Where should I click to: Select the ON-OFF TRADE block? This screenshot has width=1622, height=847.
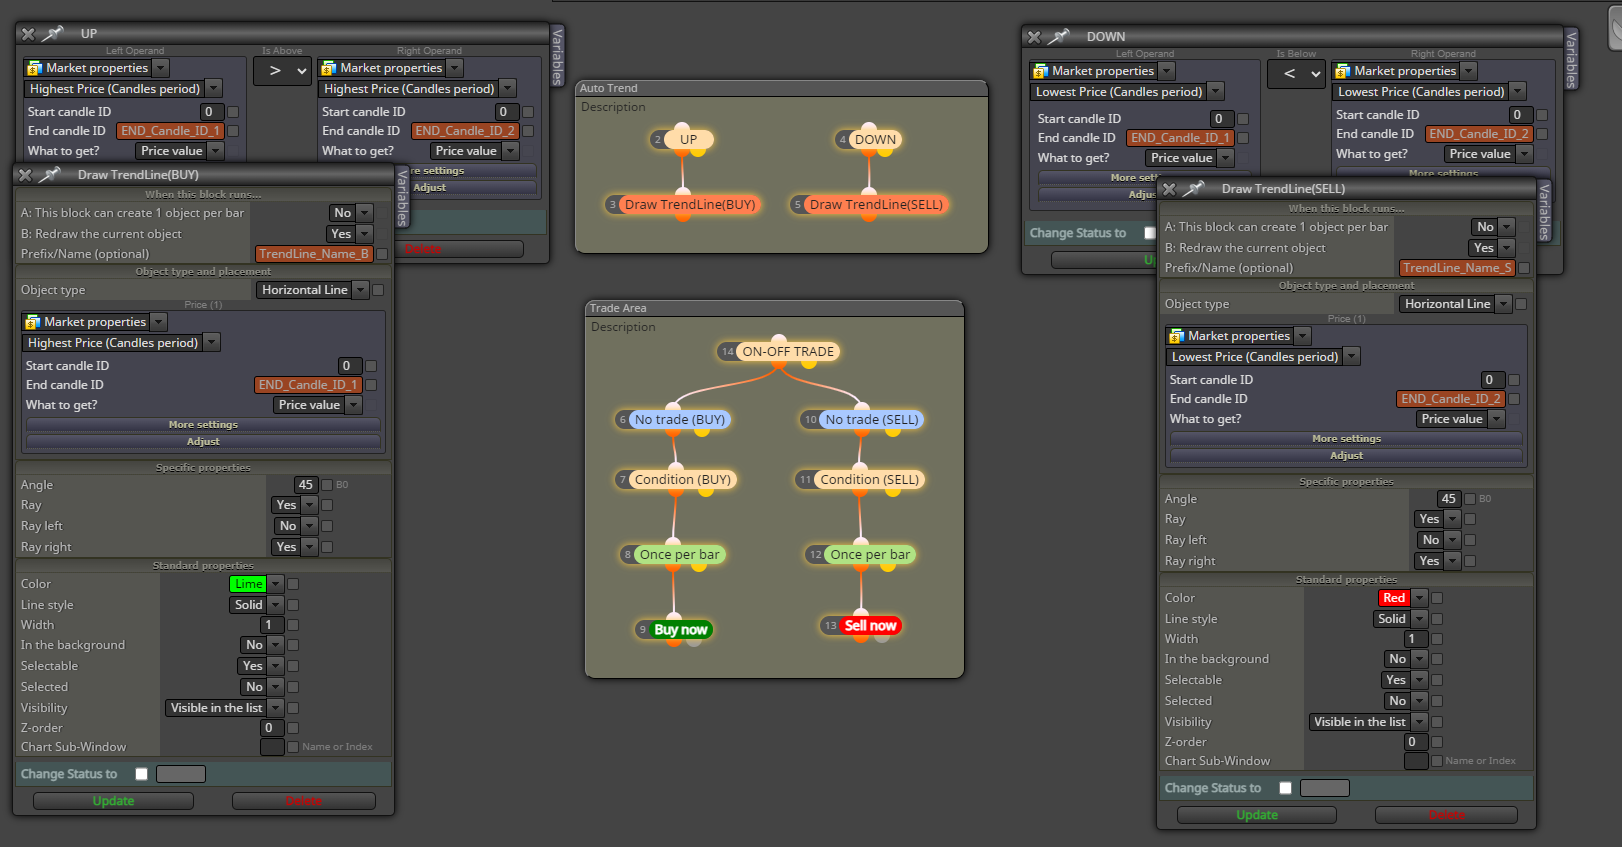coord(788,352)
